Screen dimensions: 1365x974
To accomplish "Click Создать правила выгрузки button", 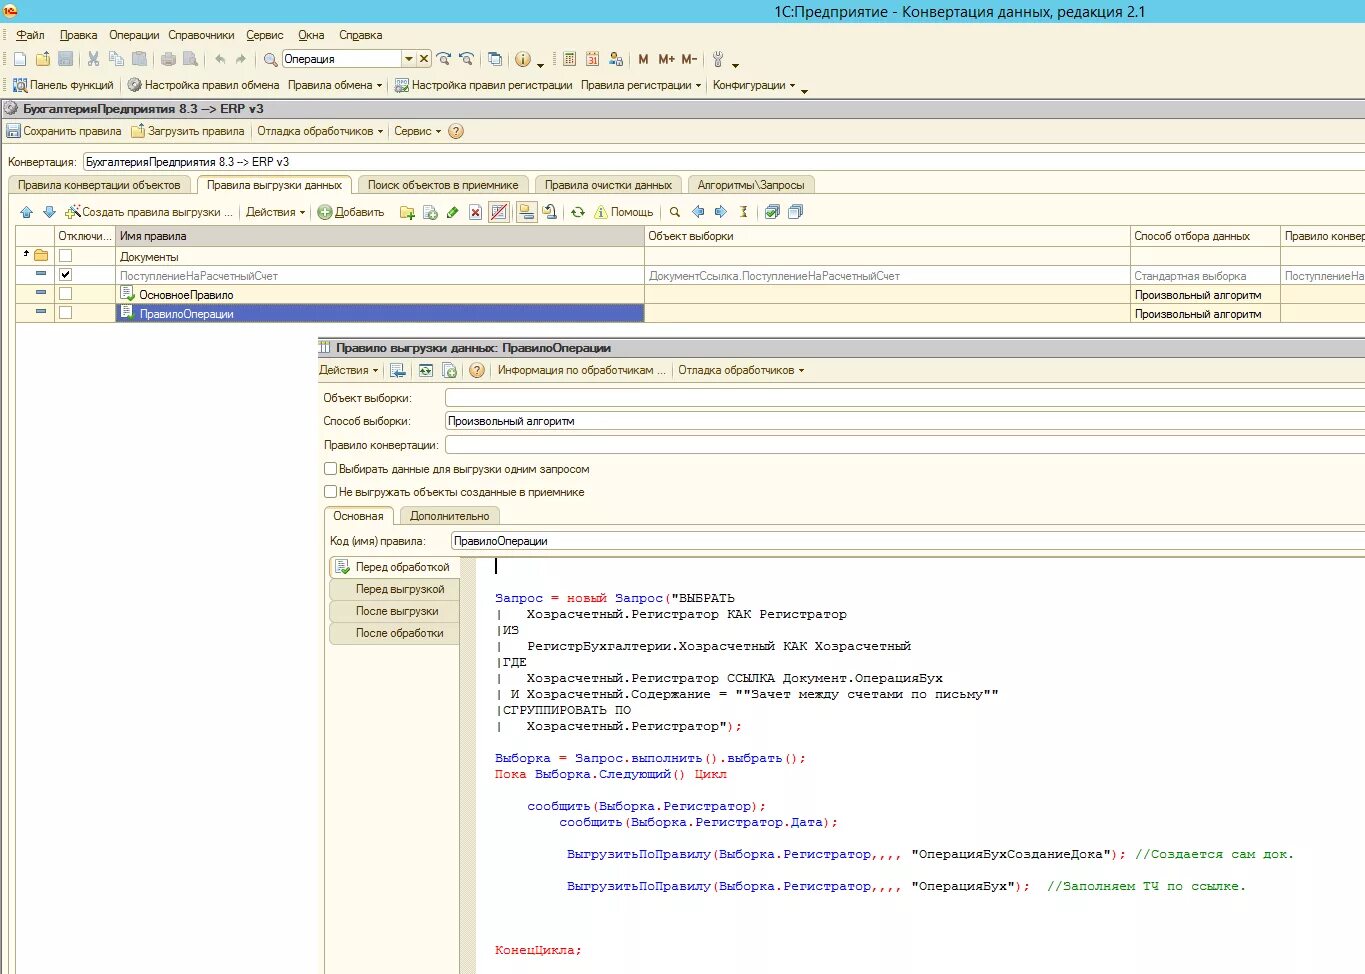I will tap(149, 212).
